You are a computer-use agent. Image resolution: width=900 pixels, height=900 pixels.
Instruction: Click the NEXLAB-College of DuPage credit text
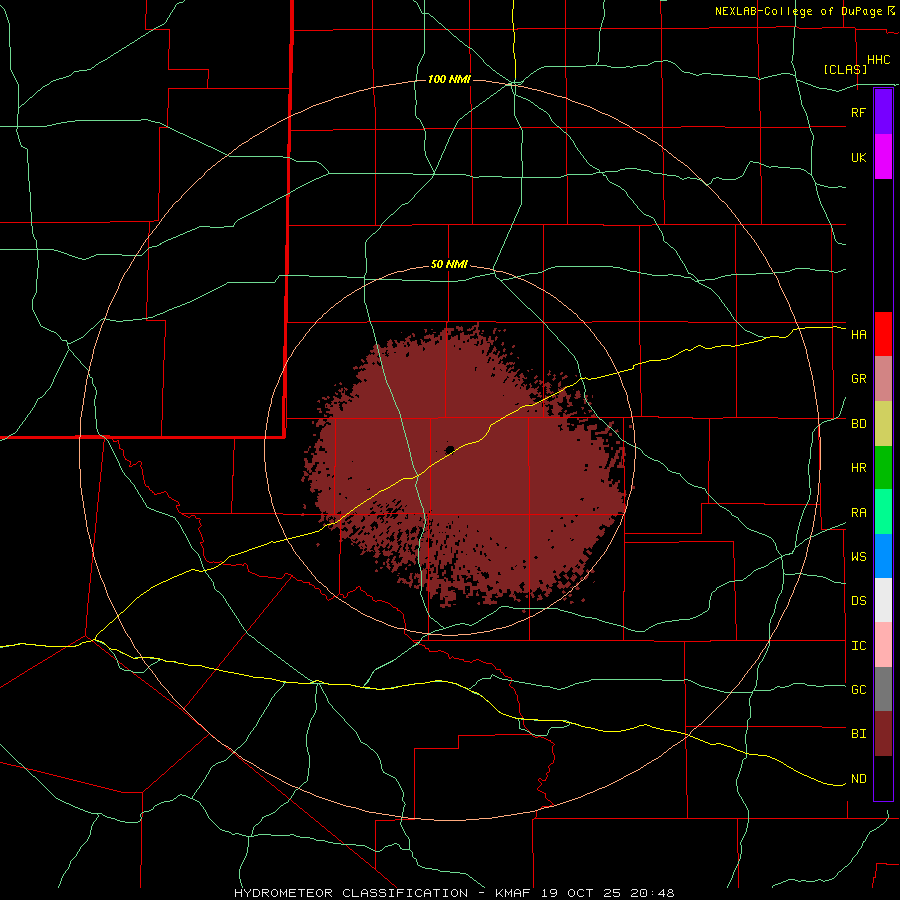(x=798, y=11)
